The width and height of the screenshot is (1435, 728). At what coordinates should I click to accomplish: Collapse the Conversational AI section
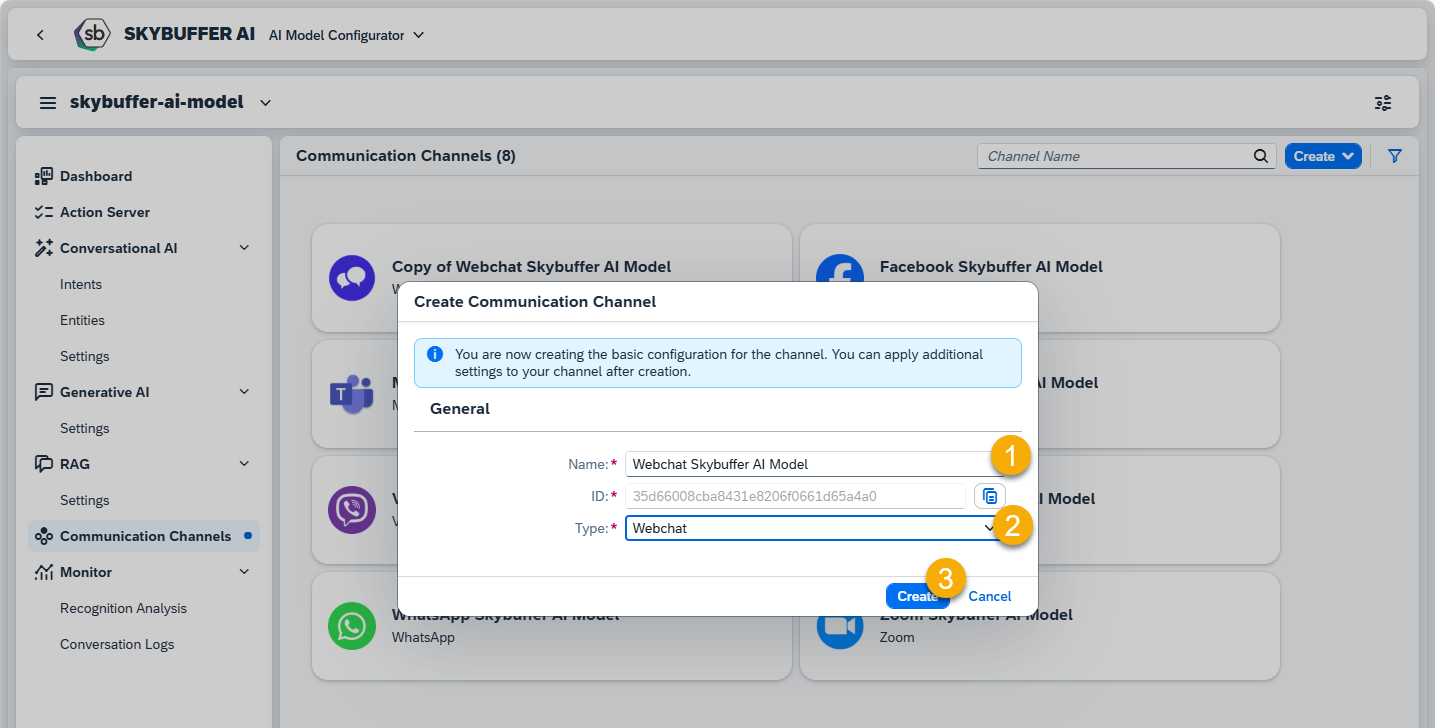pyautogui.click(x=245, y=248)
